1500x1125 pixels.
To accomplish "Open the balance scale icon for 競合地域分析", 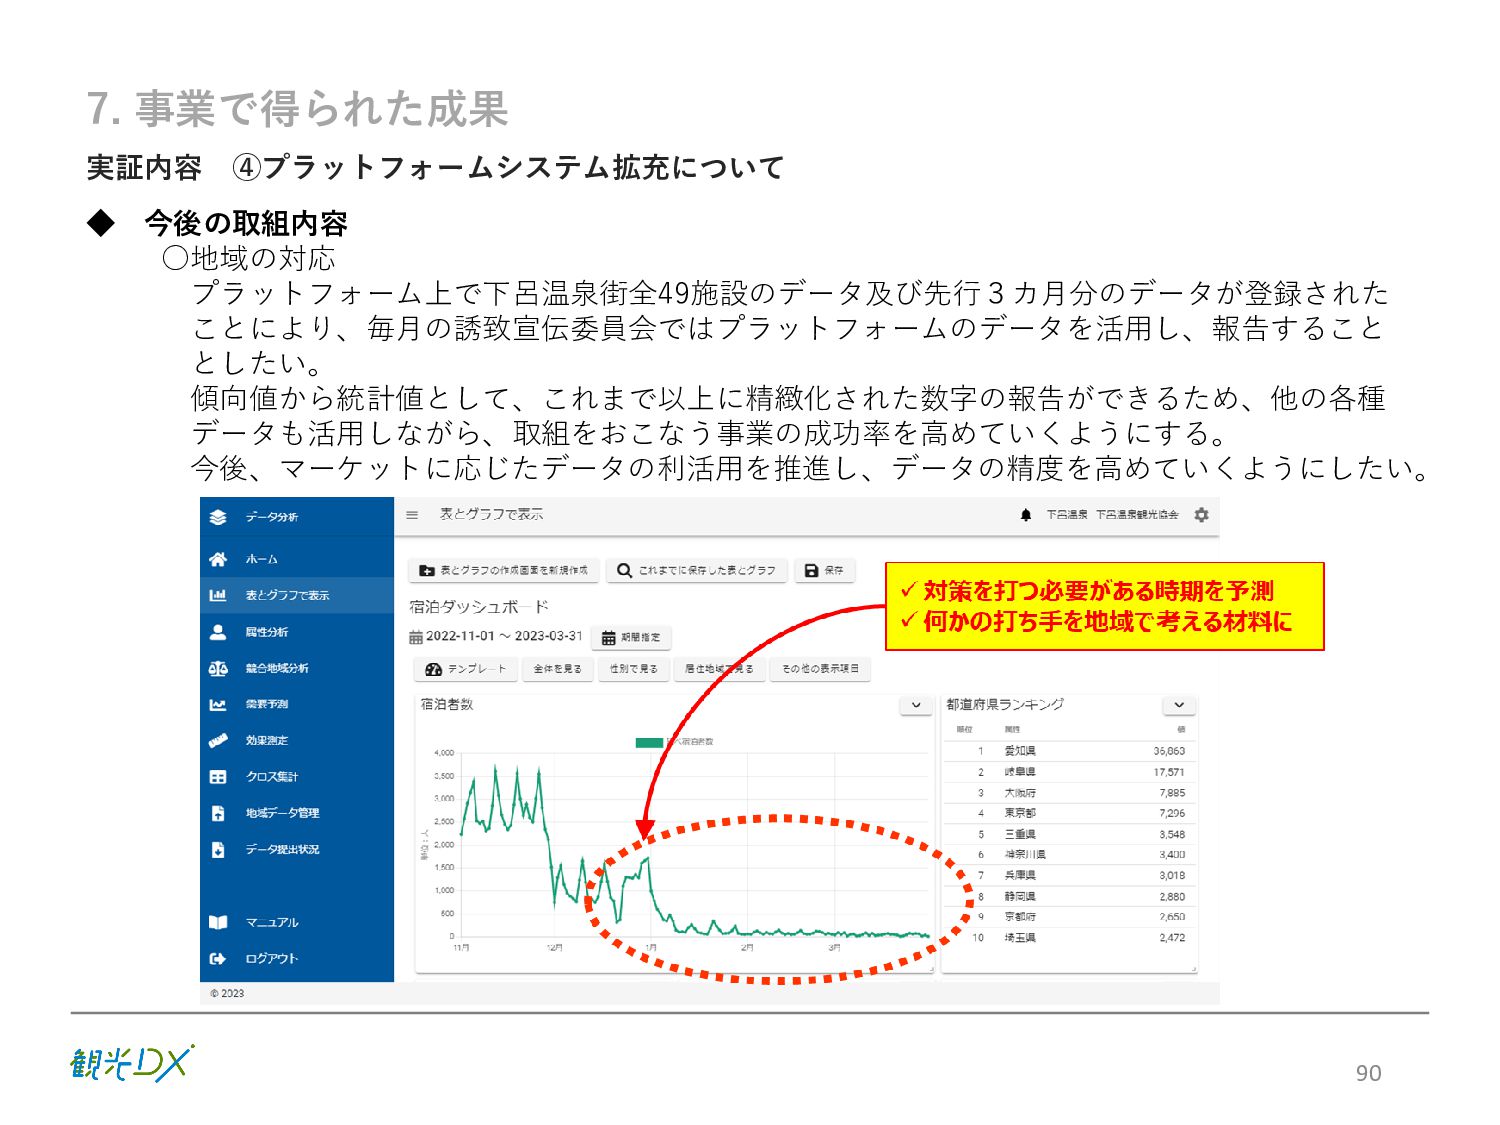I will pyautogui.click(x=218, y=668).
